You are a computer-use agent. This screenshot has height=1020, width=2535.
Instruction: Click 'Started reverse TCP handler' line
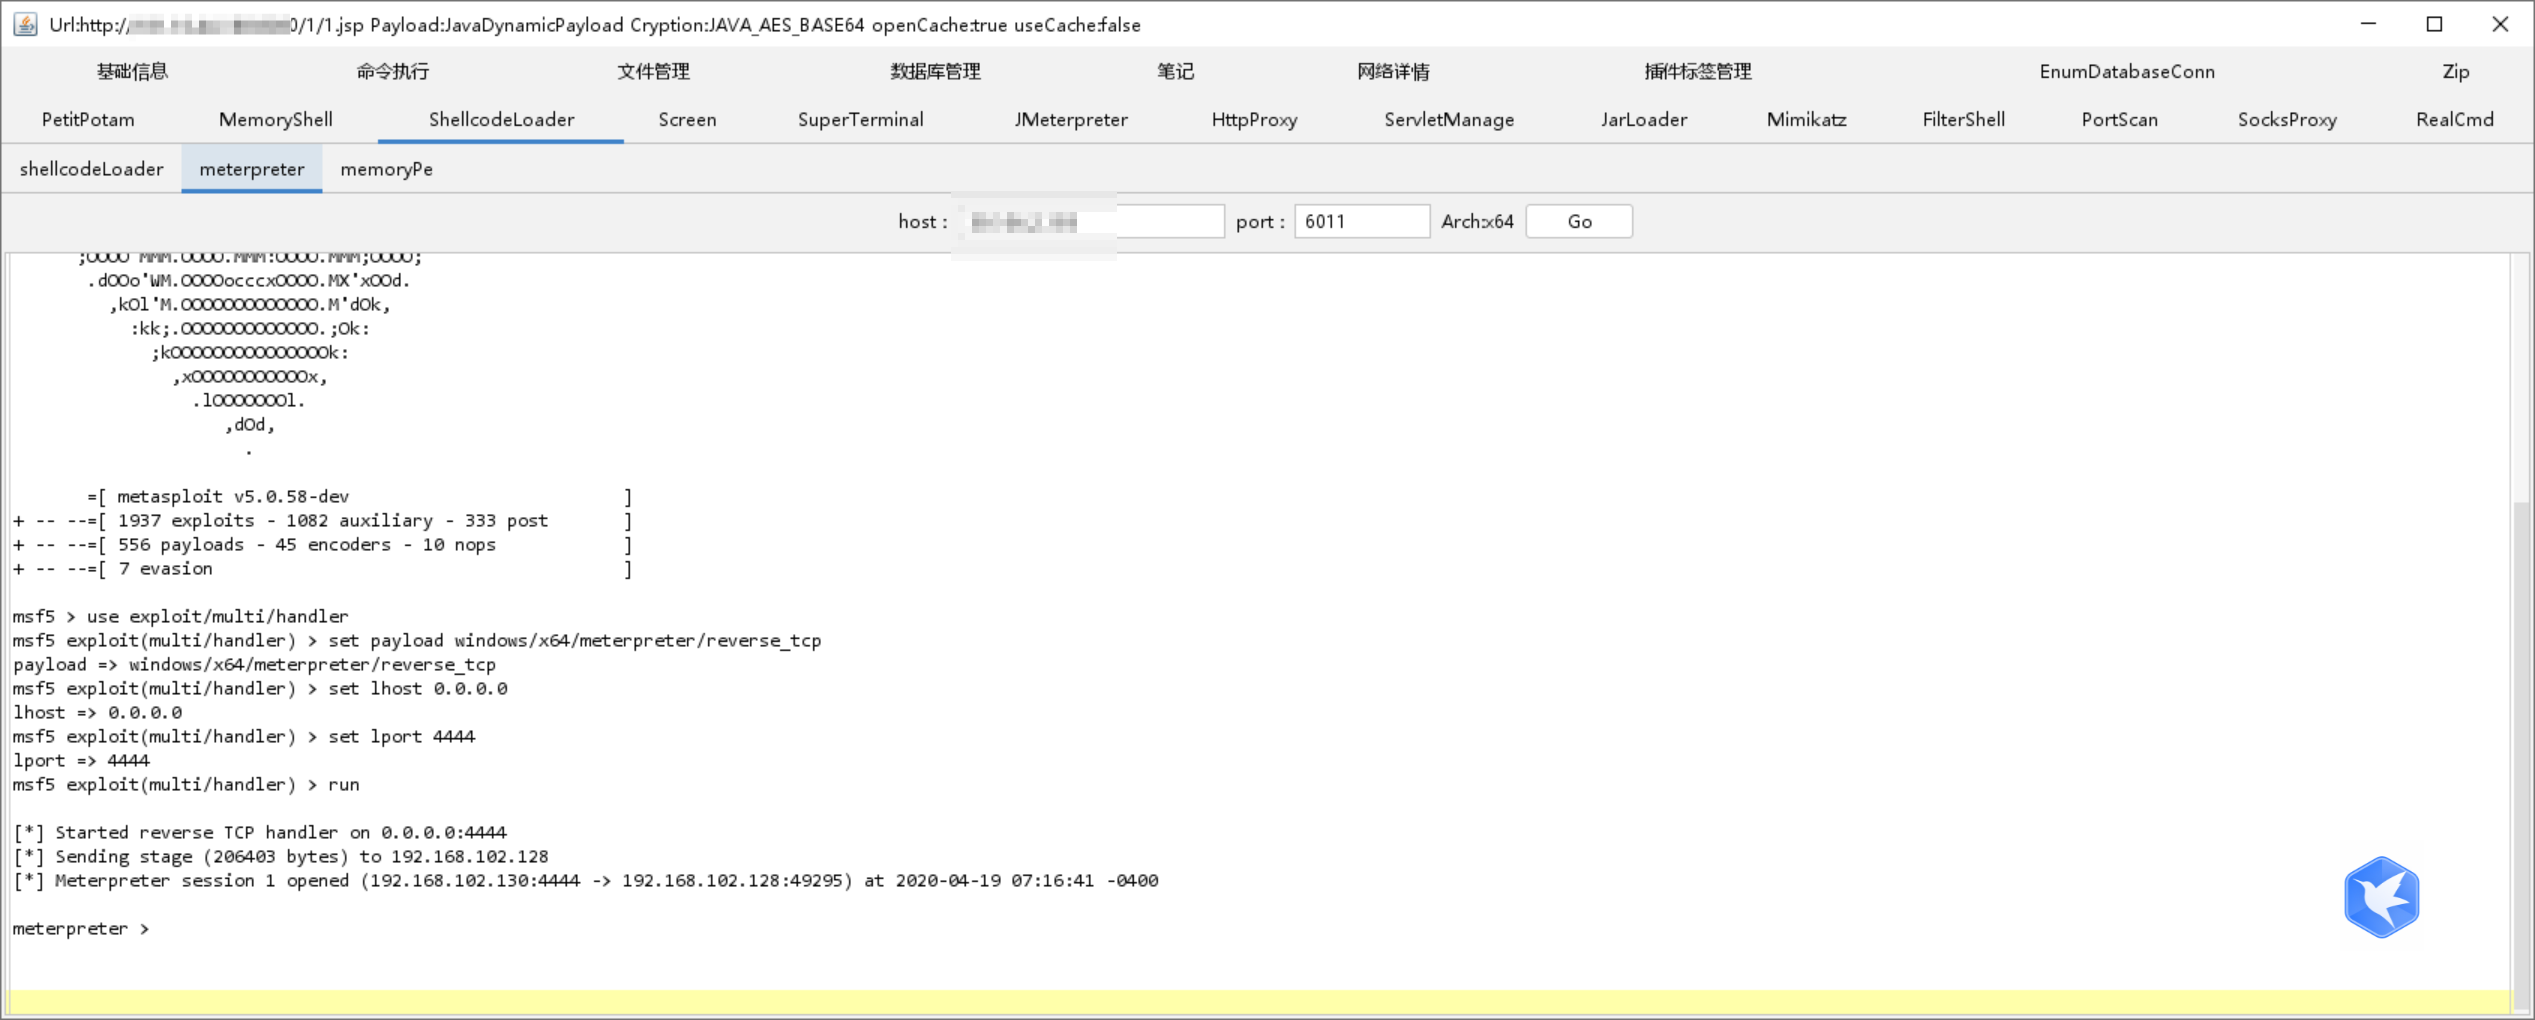260,832
